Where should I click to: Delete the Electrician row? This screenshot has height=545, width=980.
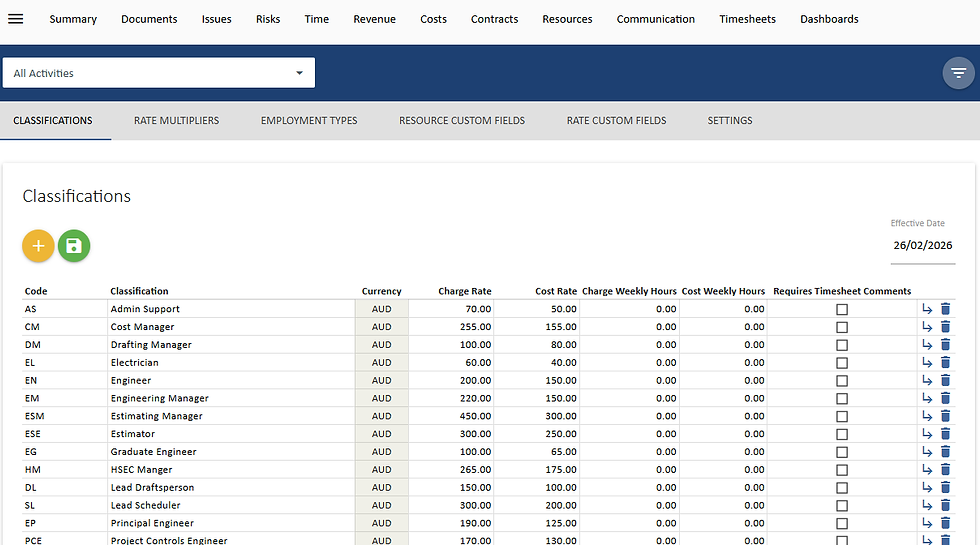click(x=945, y=362)
